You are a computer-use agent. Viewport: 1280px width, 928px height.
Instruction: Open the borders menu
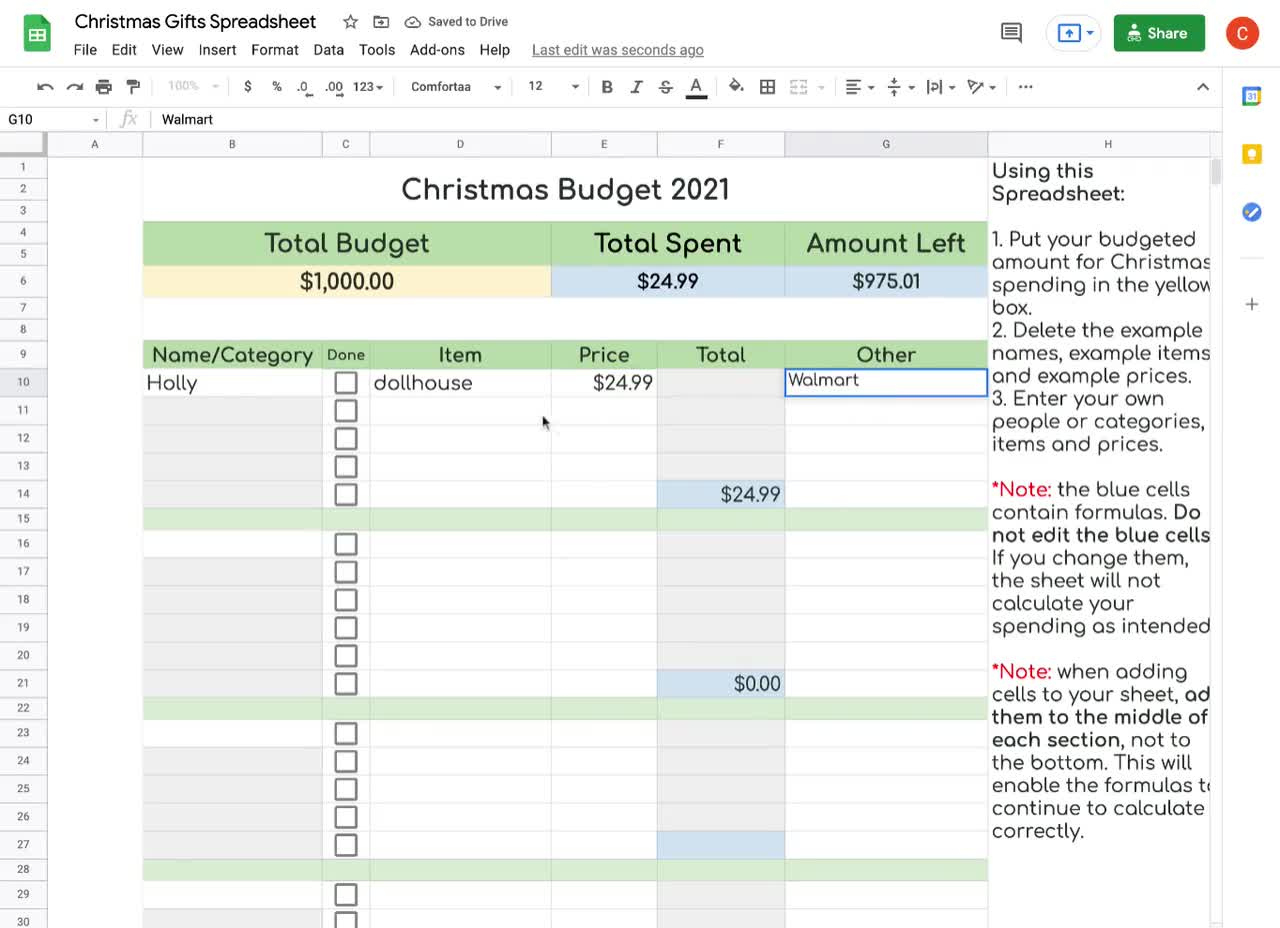tap(767, 87)
